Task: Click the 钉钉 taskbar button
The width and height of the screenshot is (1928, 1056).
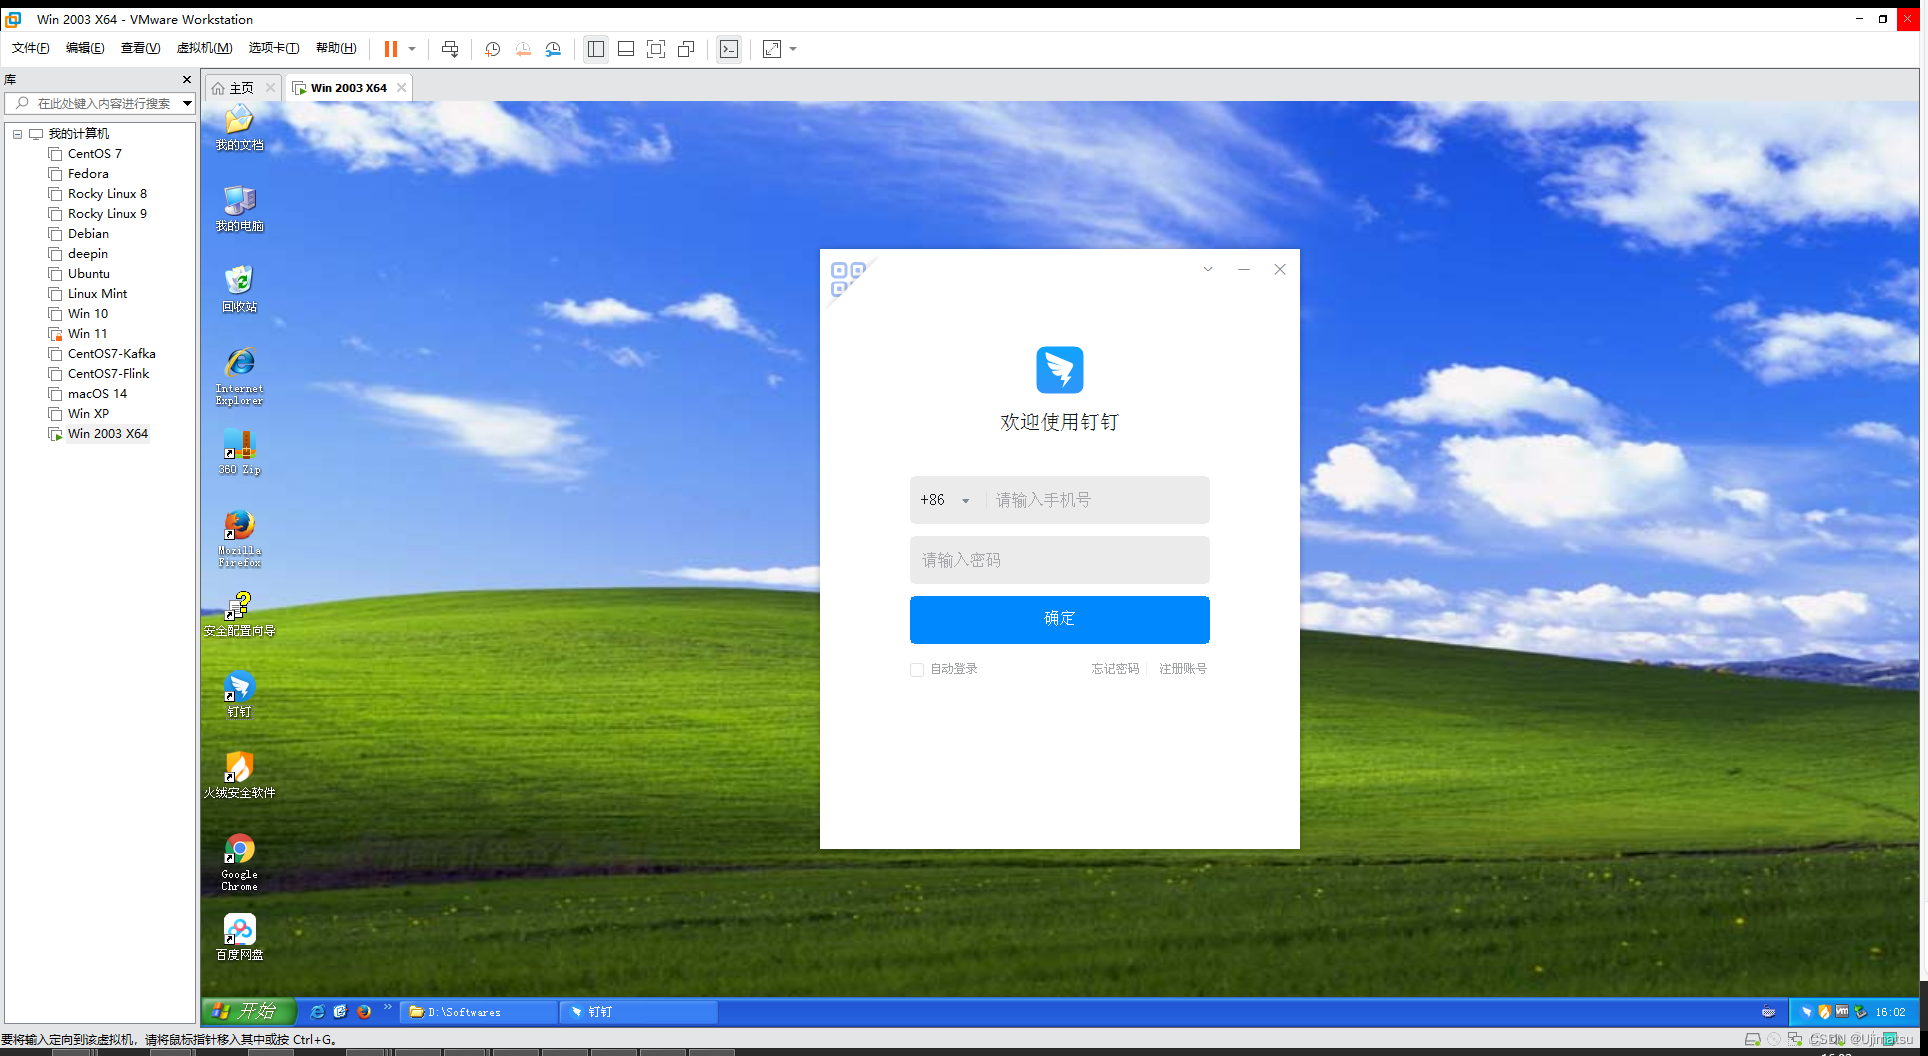Action: tap(640, 1012)
